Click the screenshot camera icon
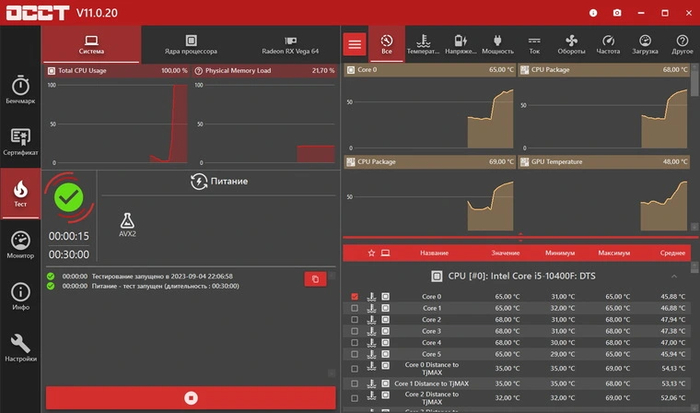 tap(616, 13)
